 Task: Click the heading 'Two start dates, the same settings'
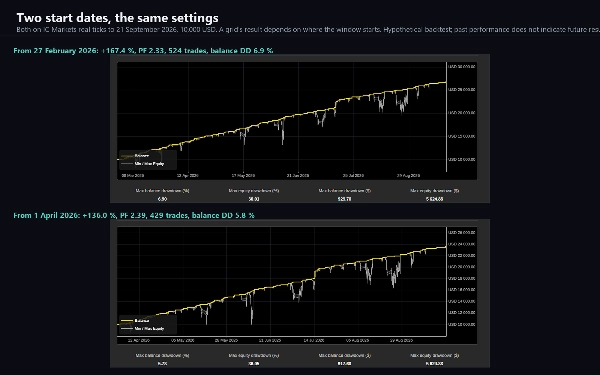pyautogui.click(x=117, y=18)
